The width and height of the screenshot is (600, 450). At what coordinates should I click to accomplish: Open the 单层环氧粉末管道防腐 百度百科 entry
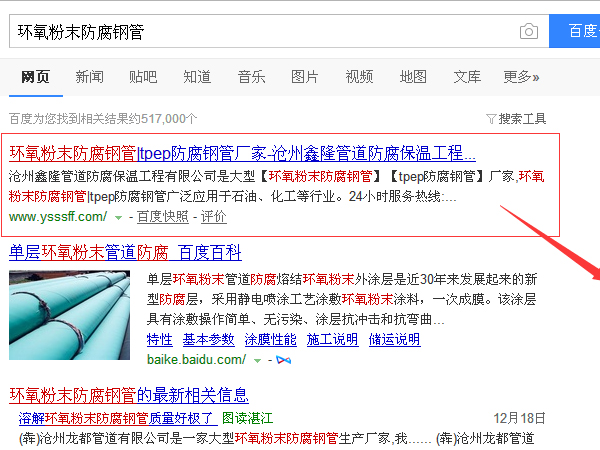point(125,252)
